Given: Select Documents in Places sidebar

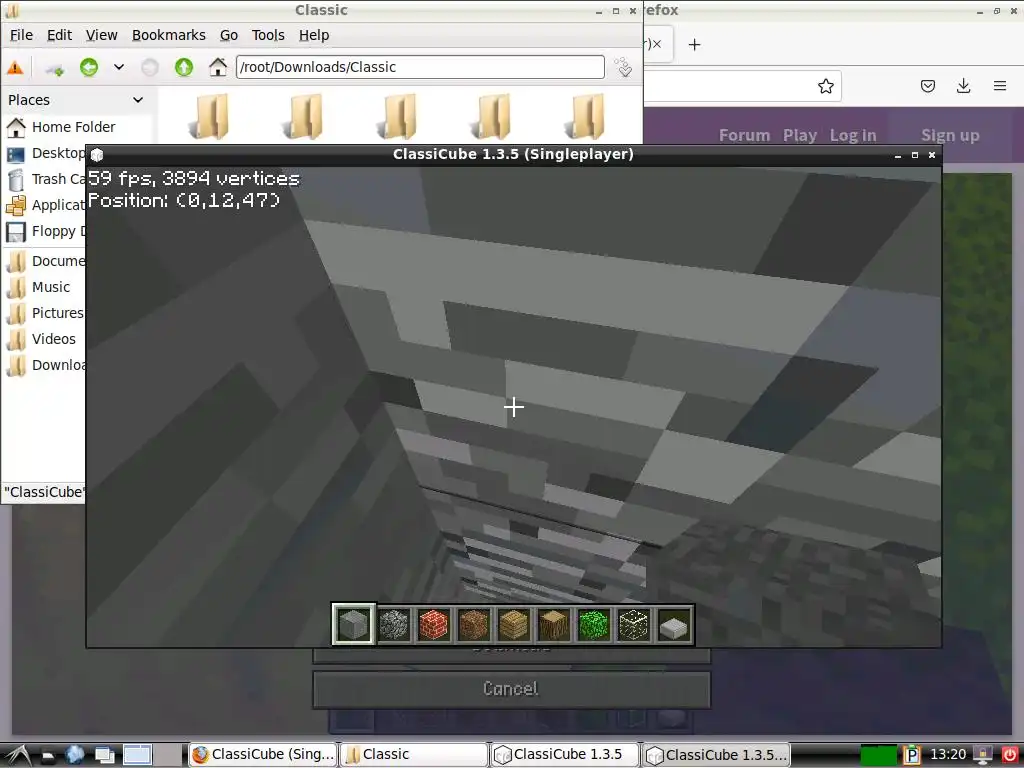Looking at the screenshot, I should pos(45,261).
